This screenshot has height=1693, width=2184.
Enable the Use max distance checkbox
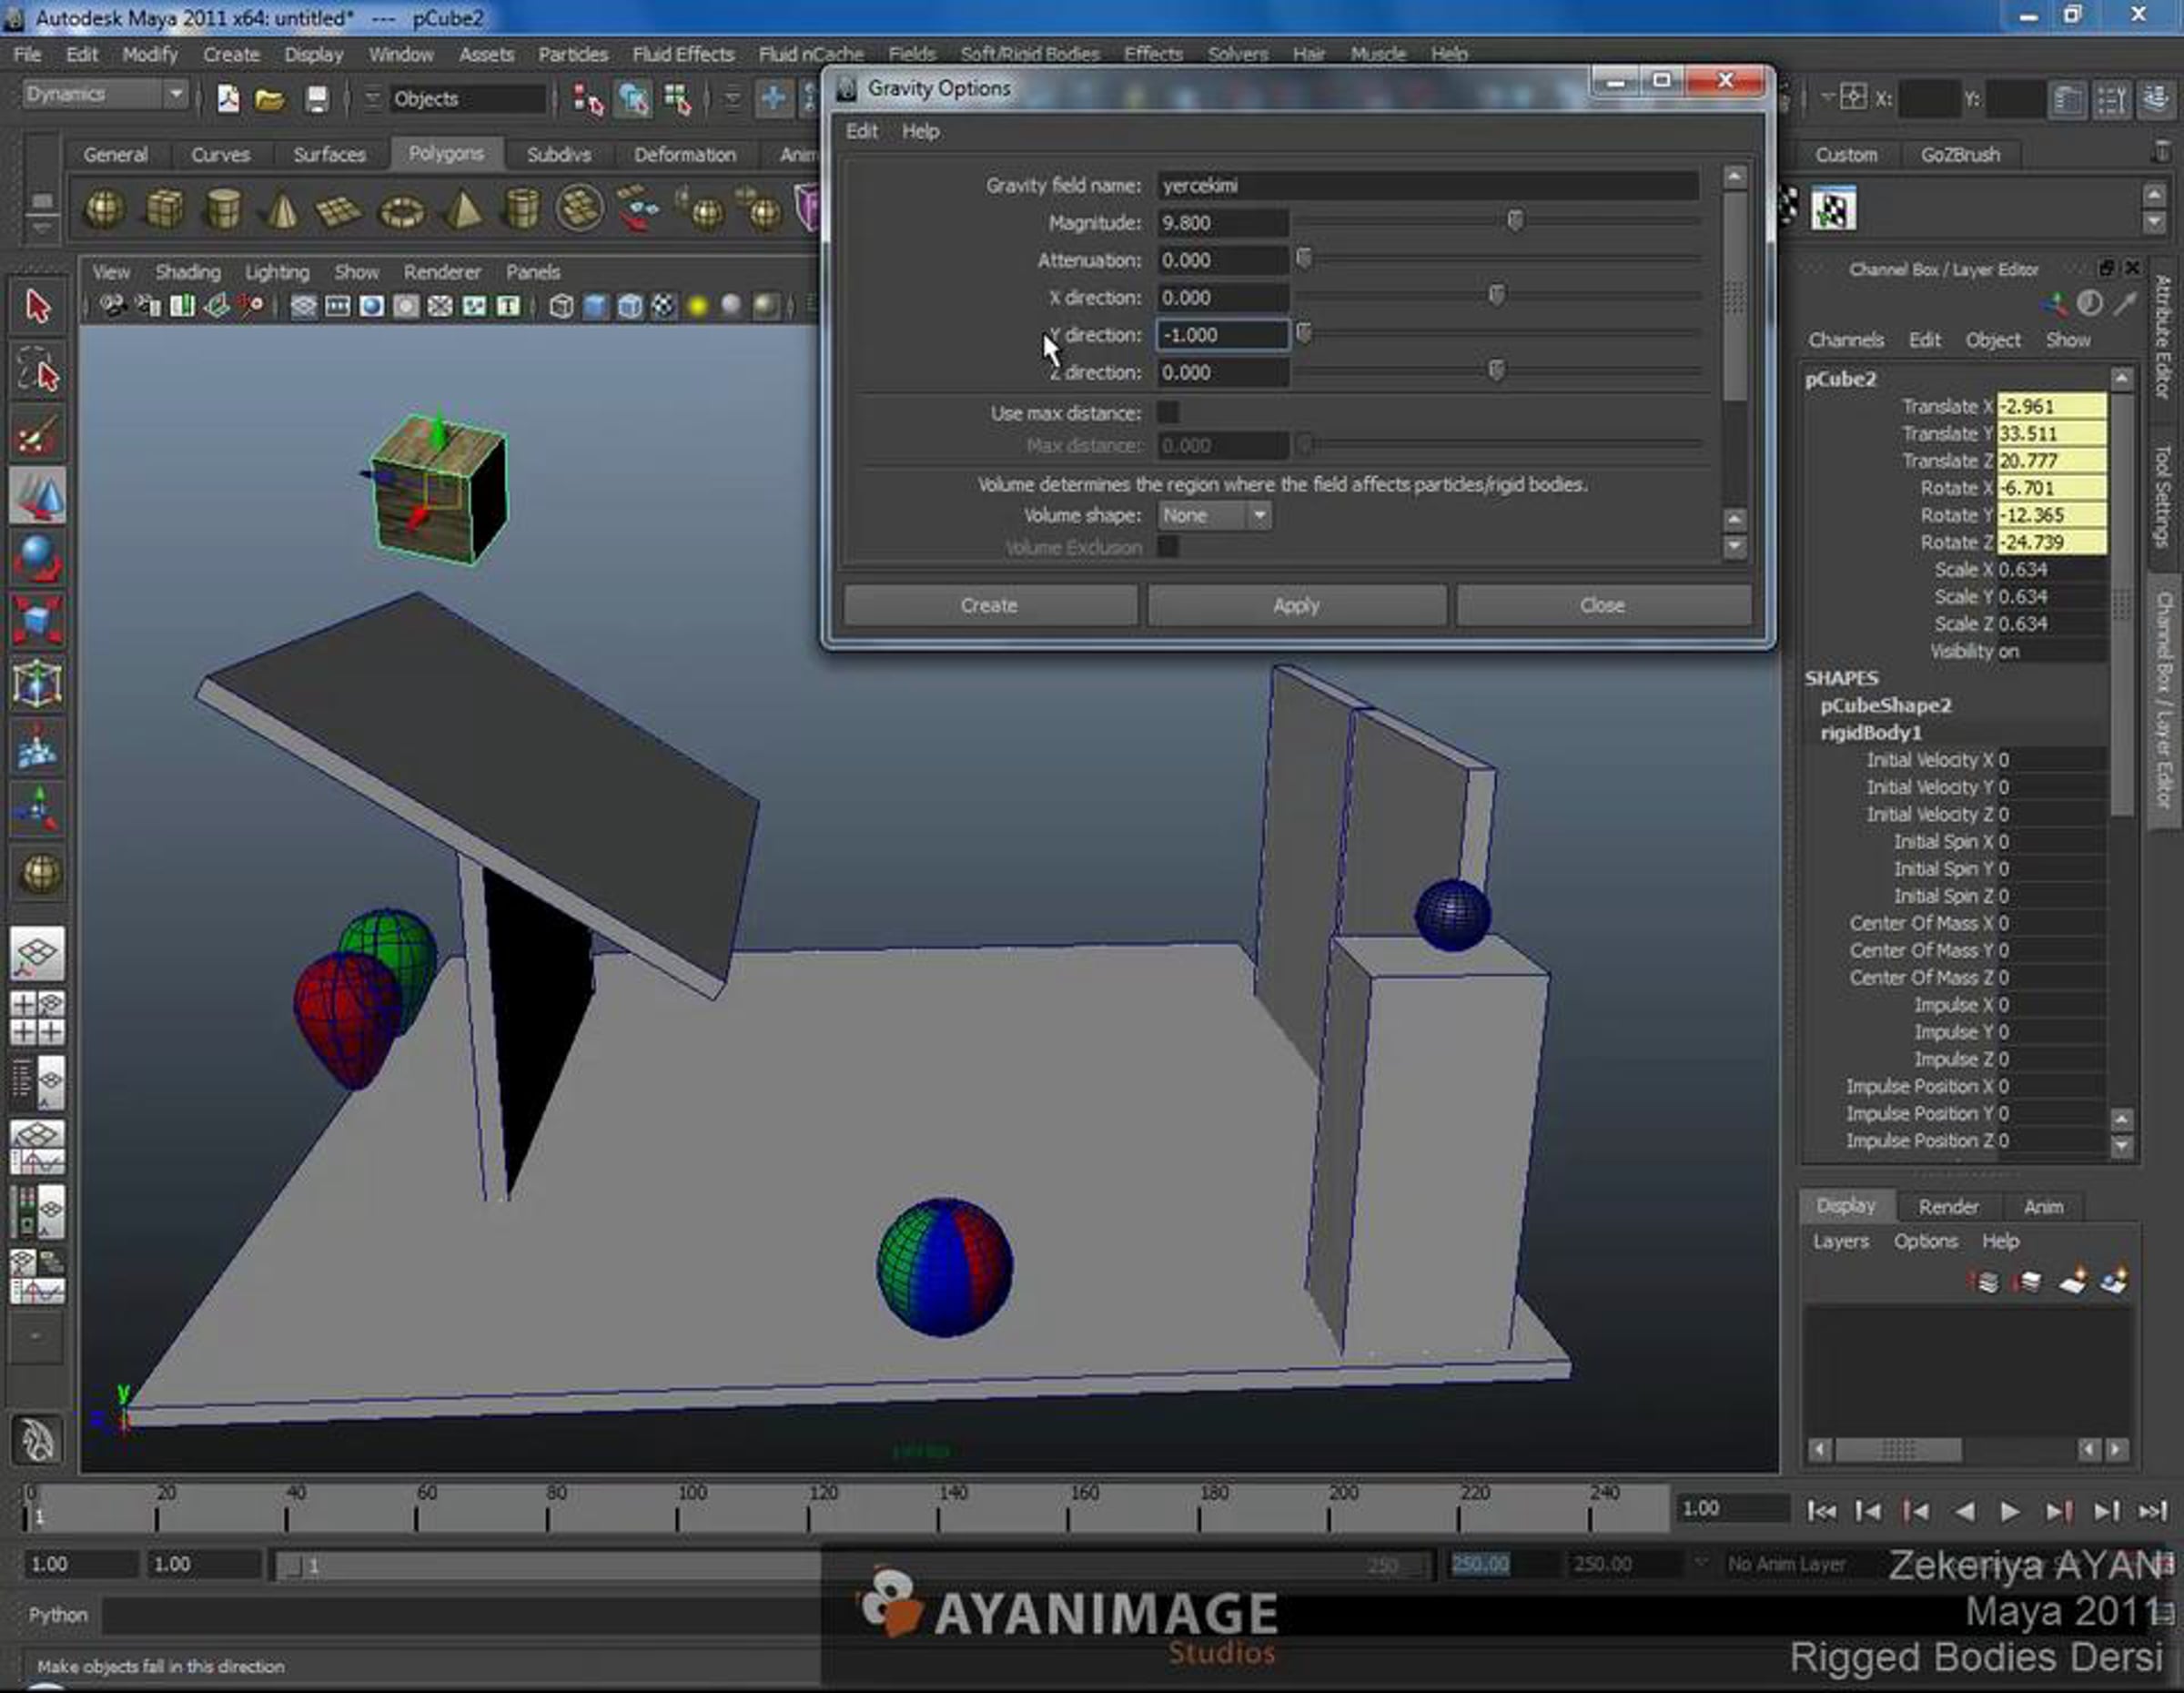[1167, 413]
